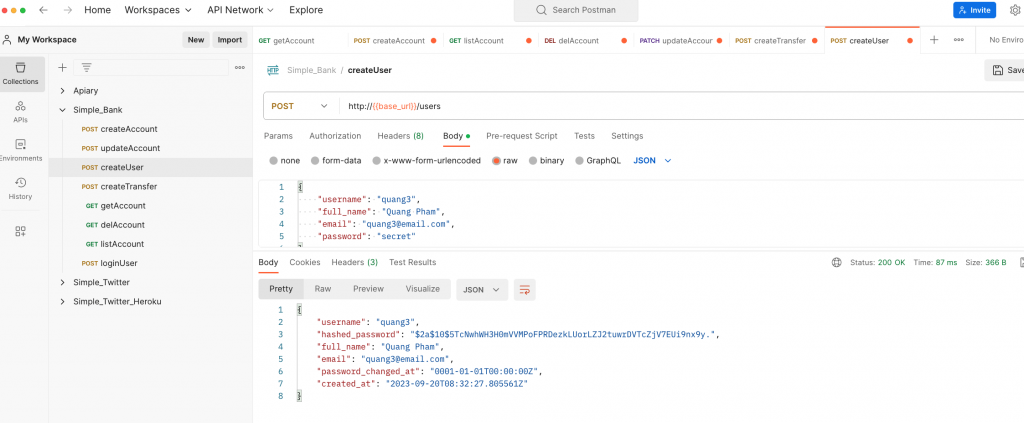Viewport: 1024px width, 423px height.
Task: Click the settings gear icon
Action: [x=1015, y=10]
